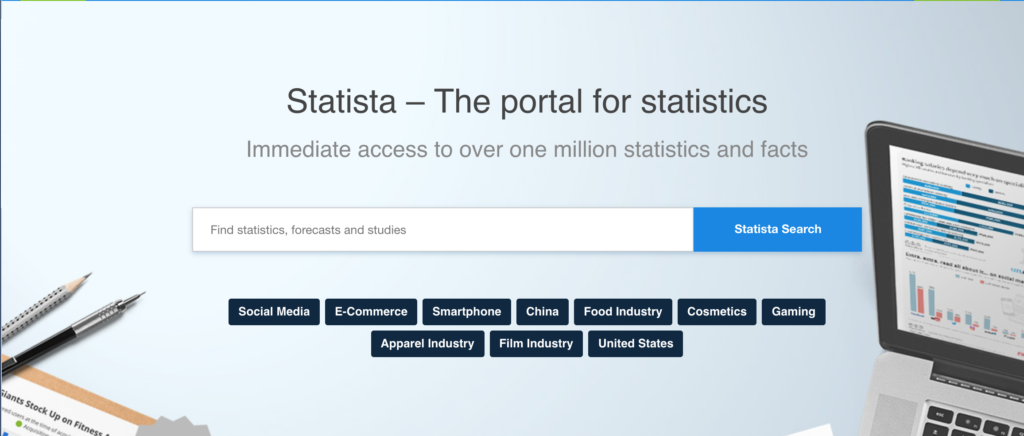Open the China topic tag
This screenshot has width=1024, height=436.
pos(542,312)
